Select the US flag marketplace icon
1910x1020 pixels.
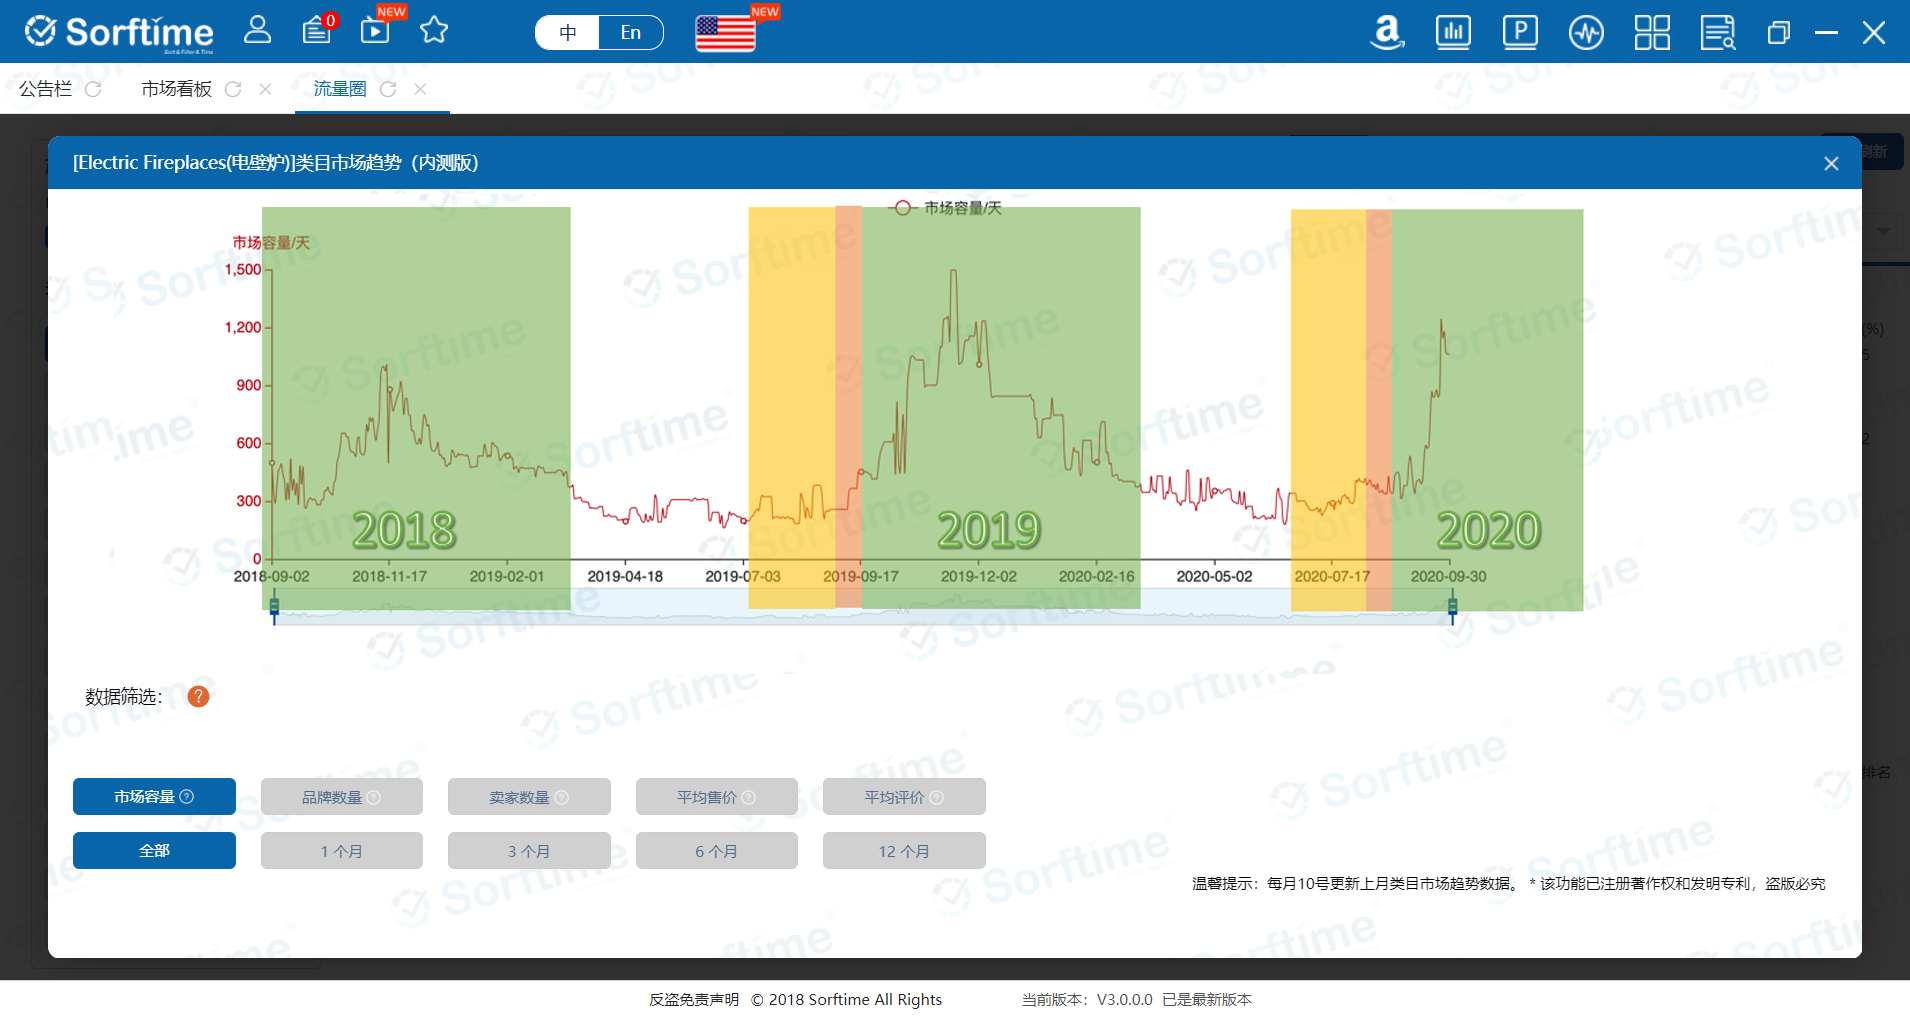point(726,34)
